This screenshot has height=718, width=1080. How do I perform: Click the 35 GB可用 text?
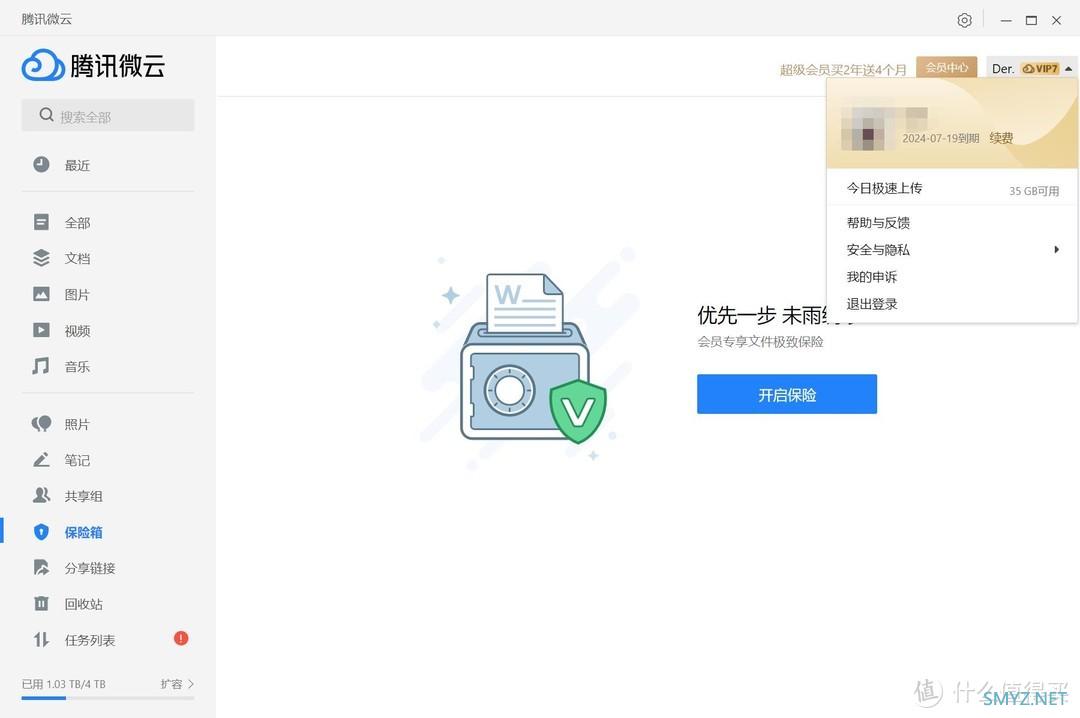1034,191
